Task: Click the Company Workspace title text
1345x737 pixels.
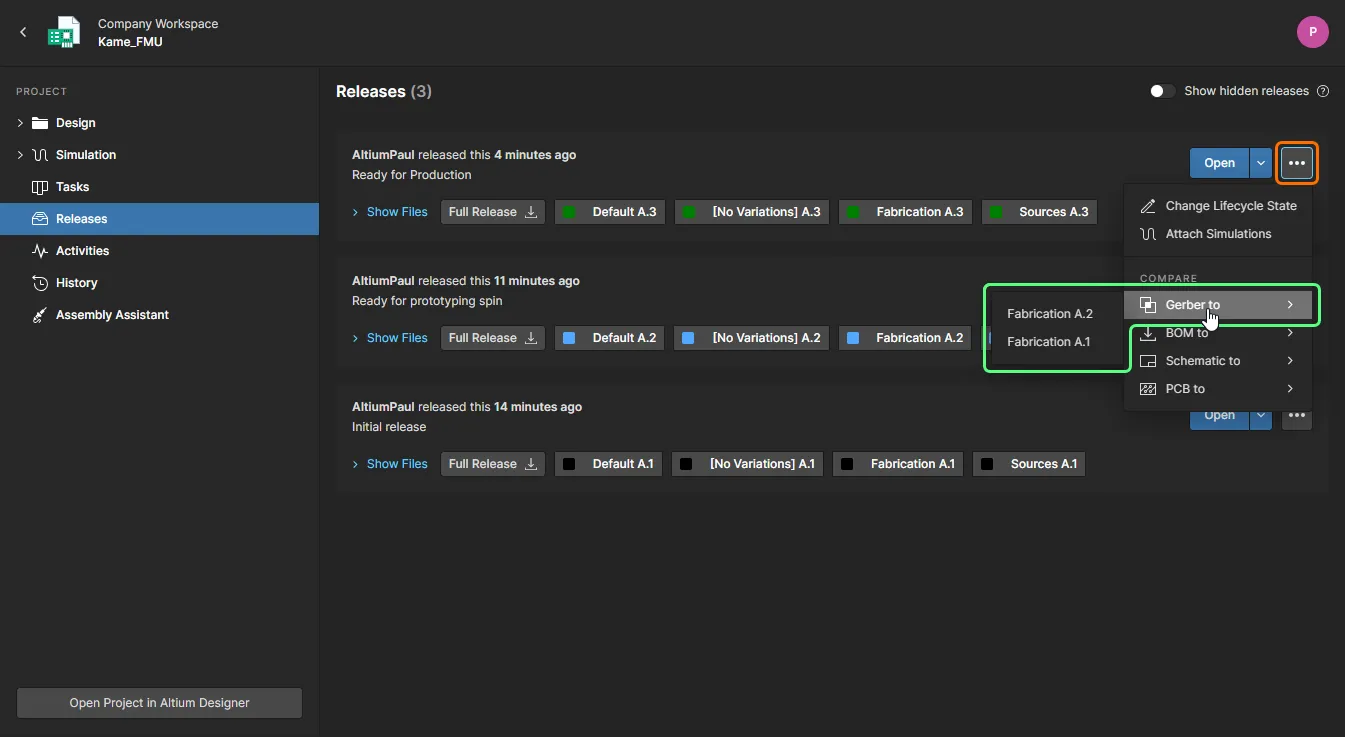Action: point(158,24)
